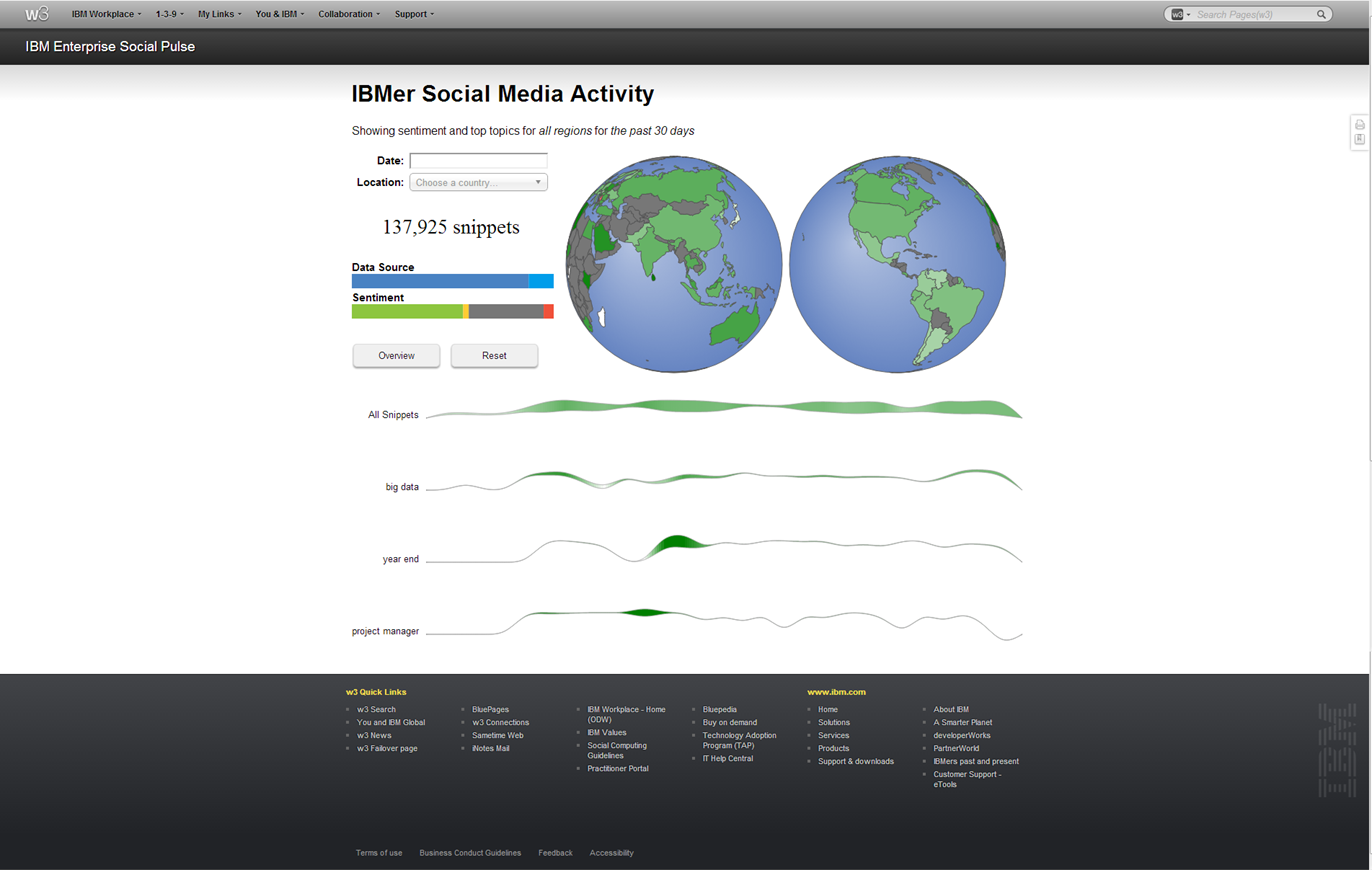Click the magnifier icon in the search box
The width and height of the screenshot is (1372, 870).
point(1321,15)
